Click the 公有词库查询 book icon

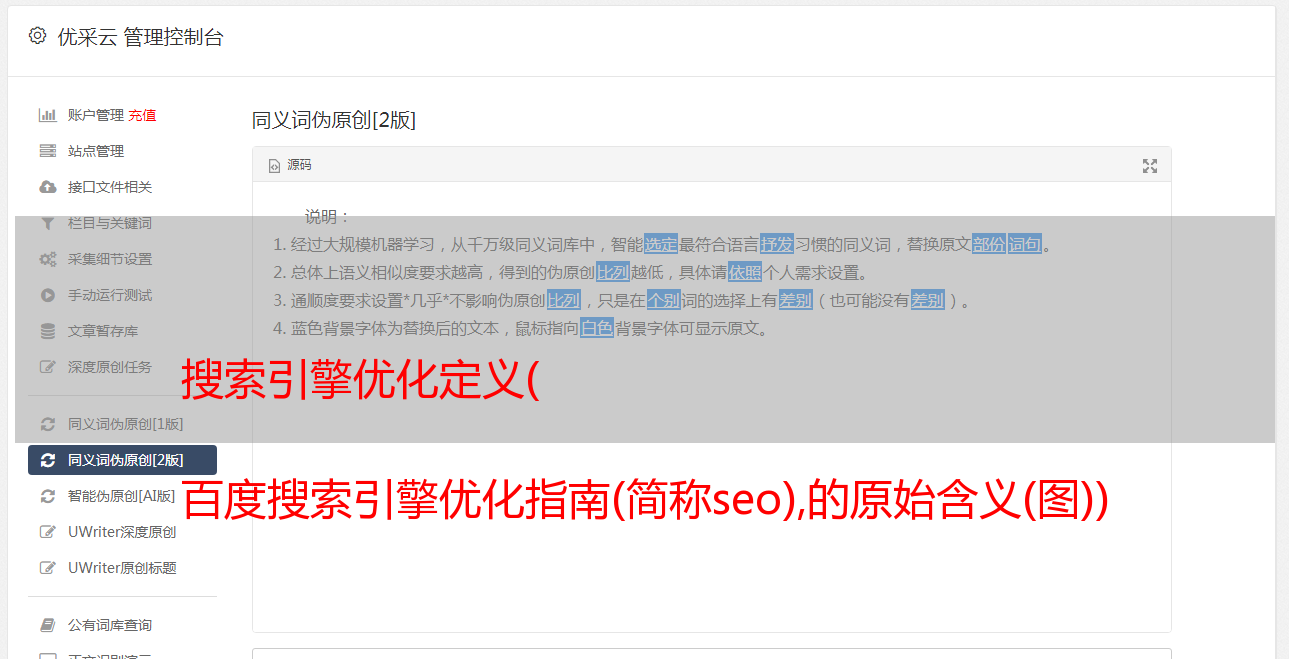(47, 625)
